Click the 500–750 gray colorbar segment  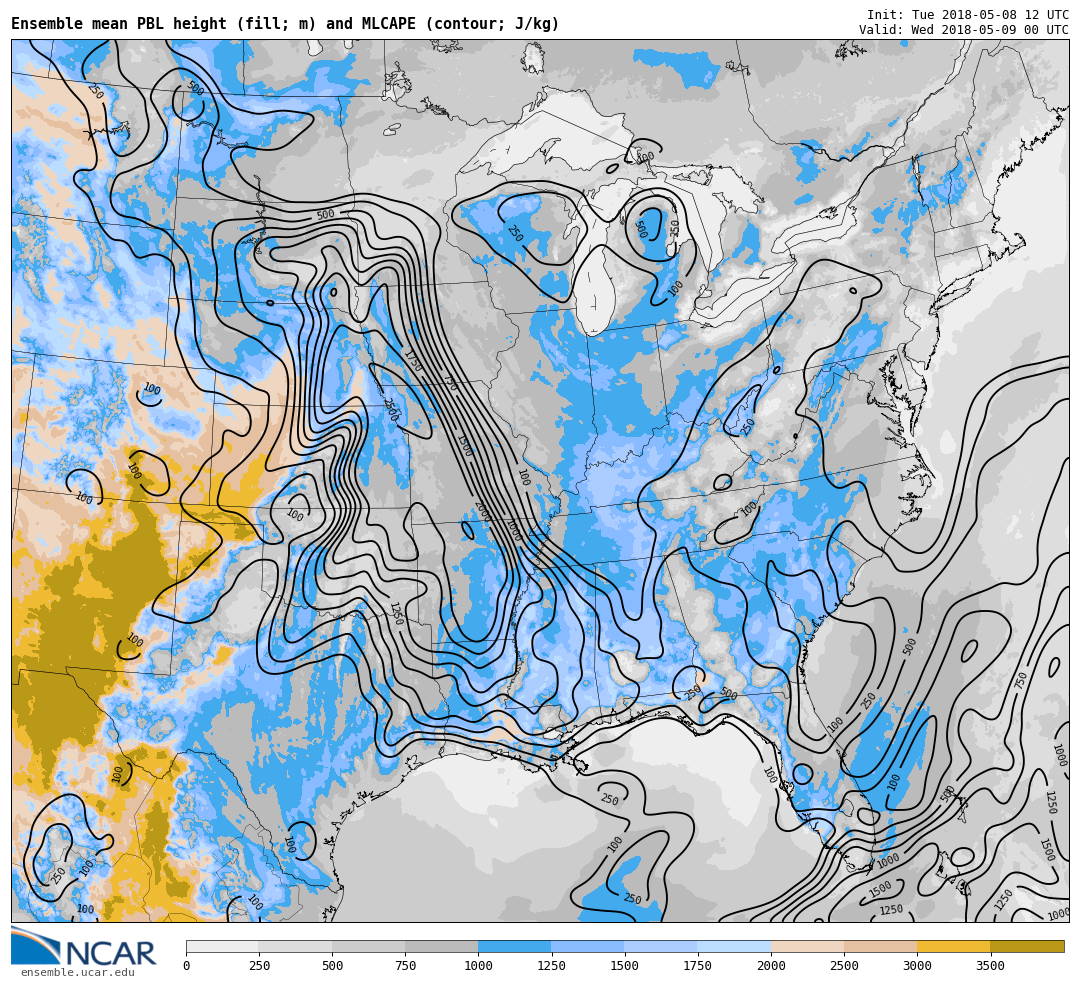[x=368, y=947]
